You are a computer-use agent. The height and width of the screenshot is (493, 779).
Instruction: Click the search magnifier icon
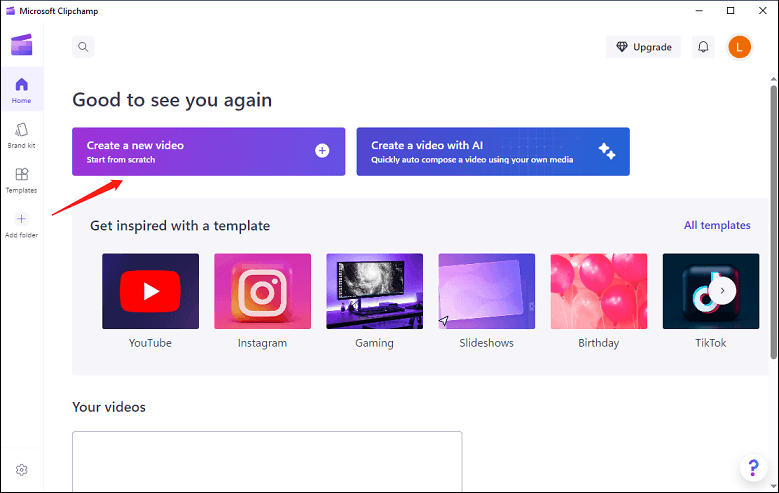tap(83, 47)
